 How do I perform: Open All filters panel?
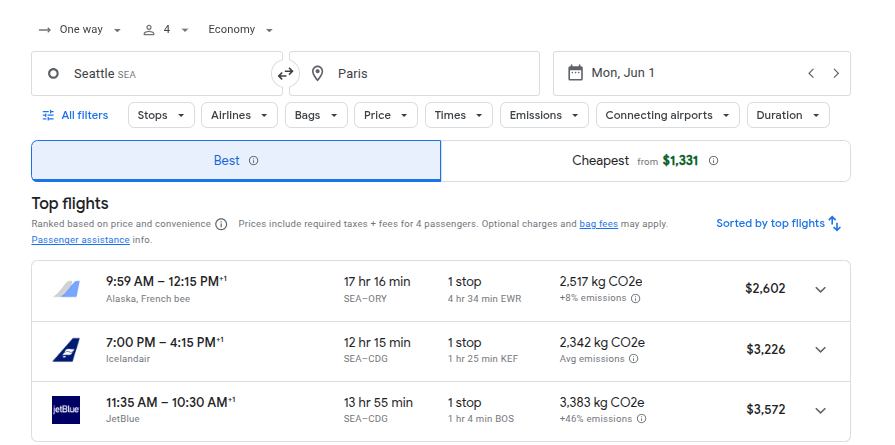(x=75, y=115)
